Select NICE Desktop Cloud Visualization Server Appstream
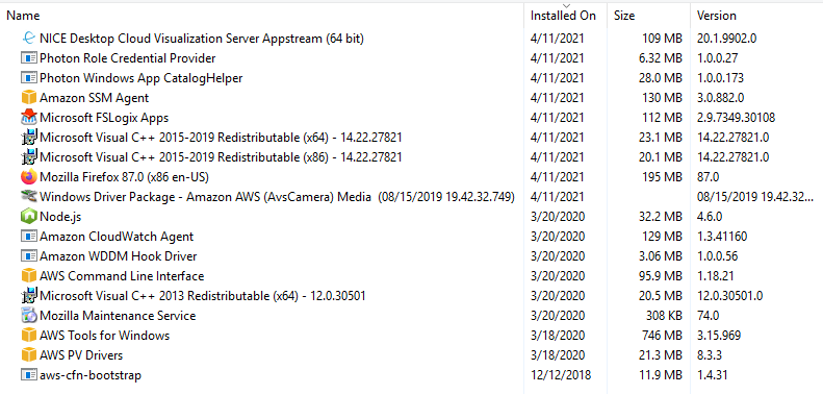The height and width of the screenshot is (395, 824). 202,38
